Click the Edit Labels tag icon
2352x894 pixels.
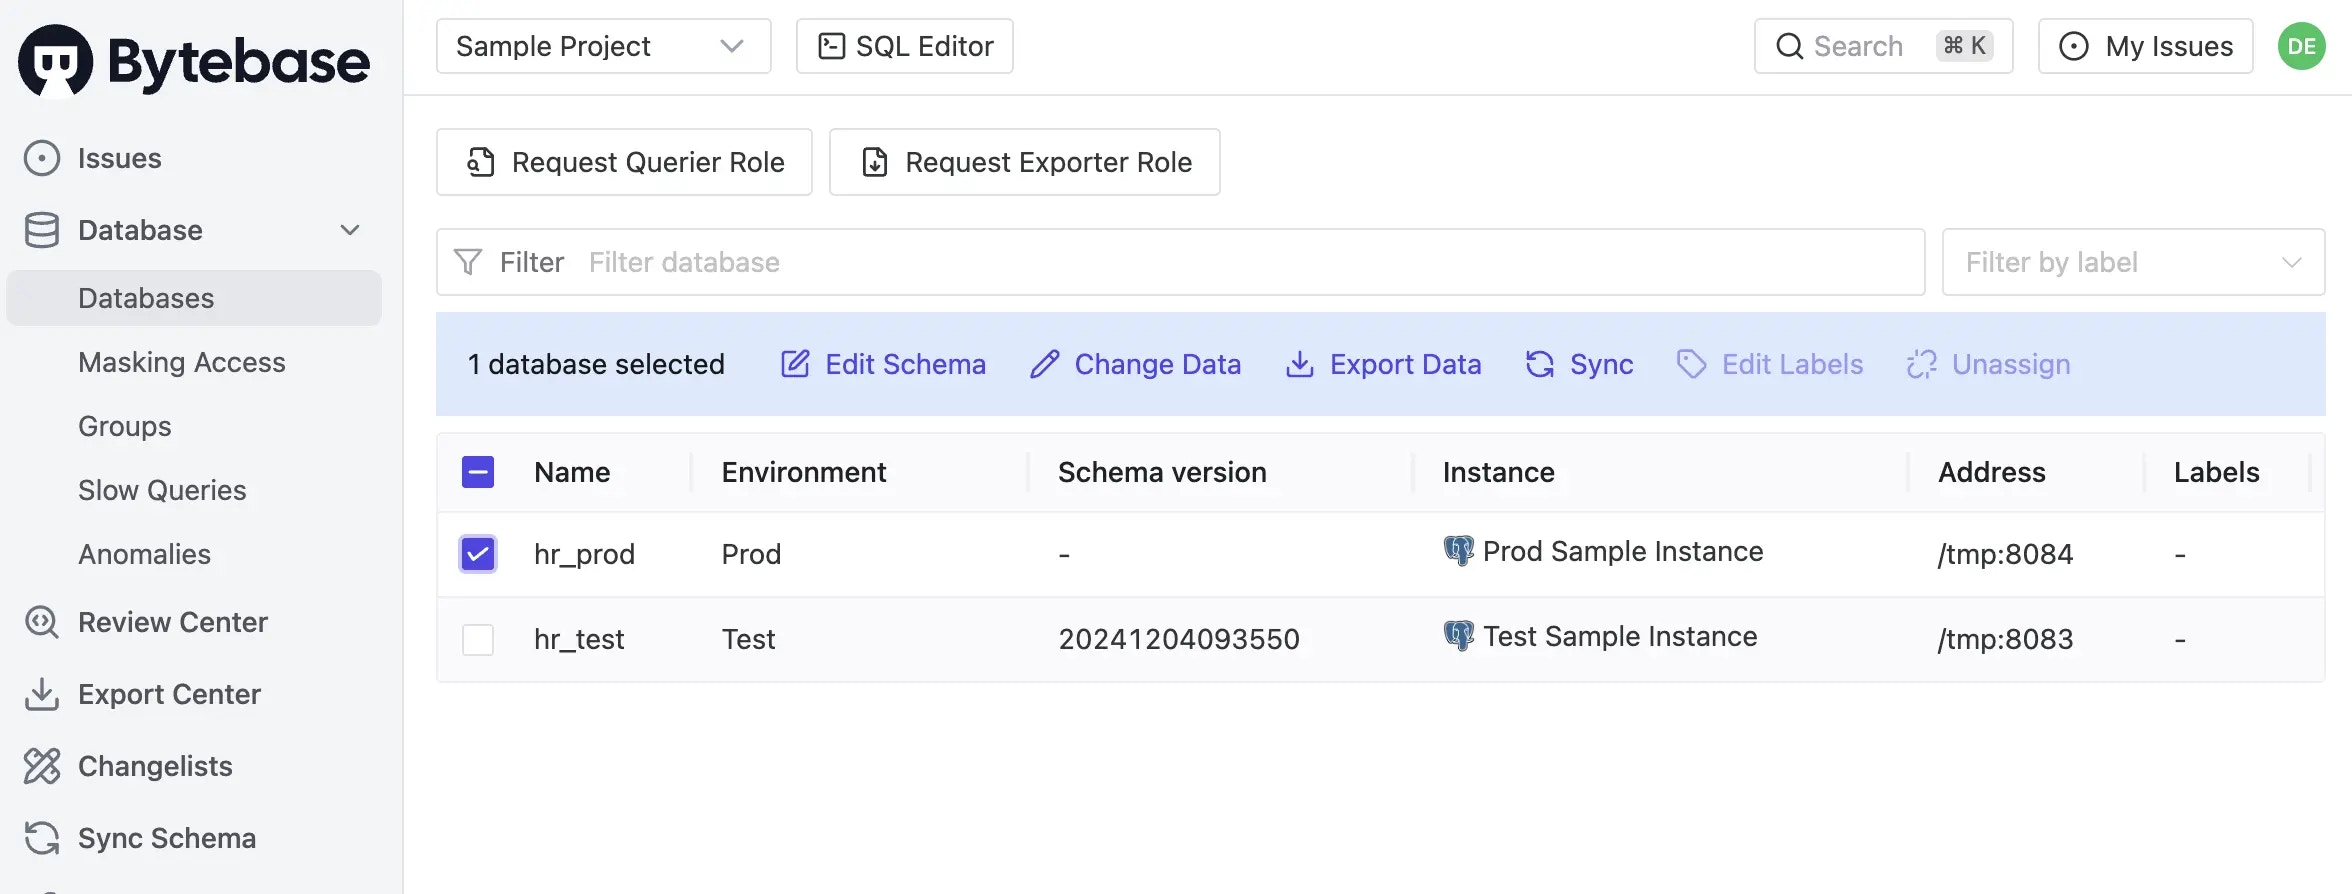point(1691,364)
